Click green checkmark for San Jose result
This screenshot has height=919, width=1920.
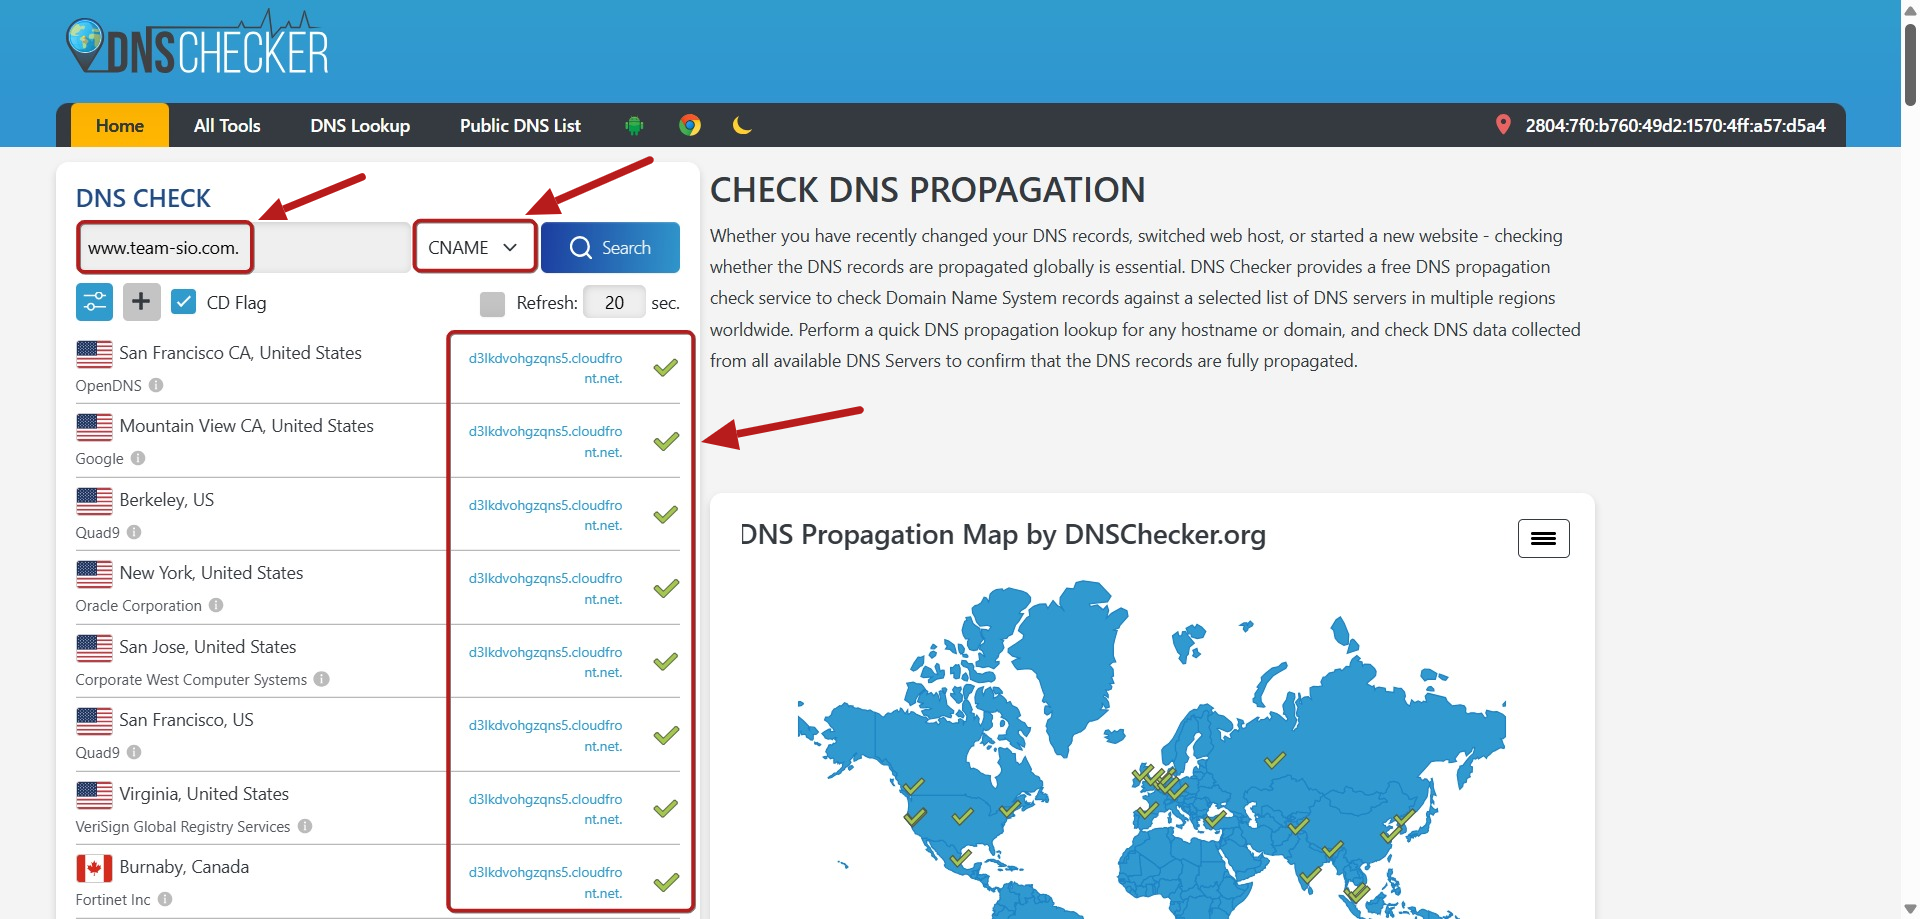click(x=666, y=662)
